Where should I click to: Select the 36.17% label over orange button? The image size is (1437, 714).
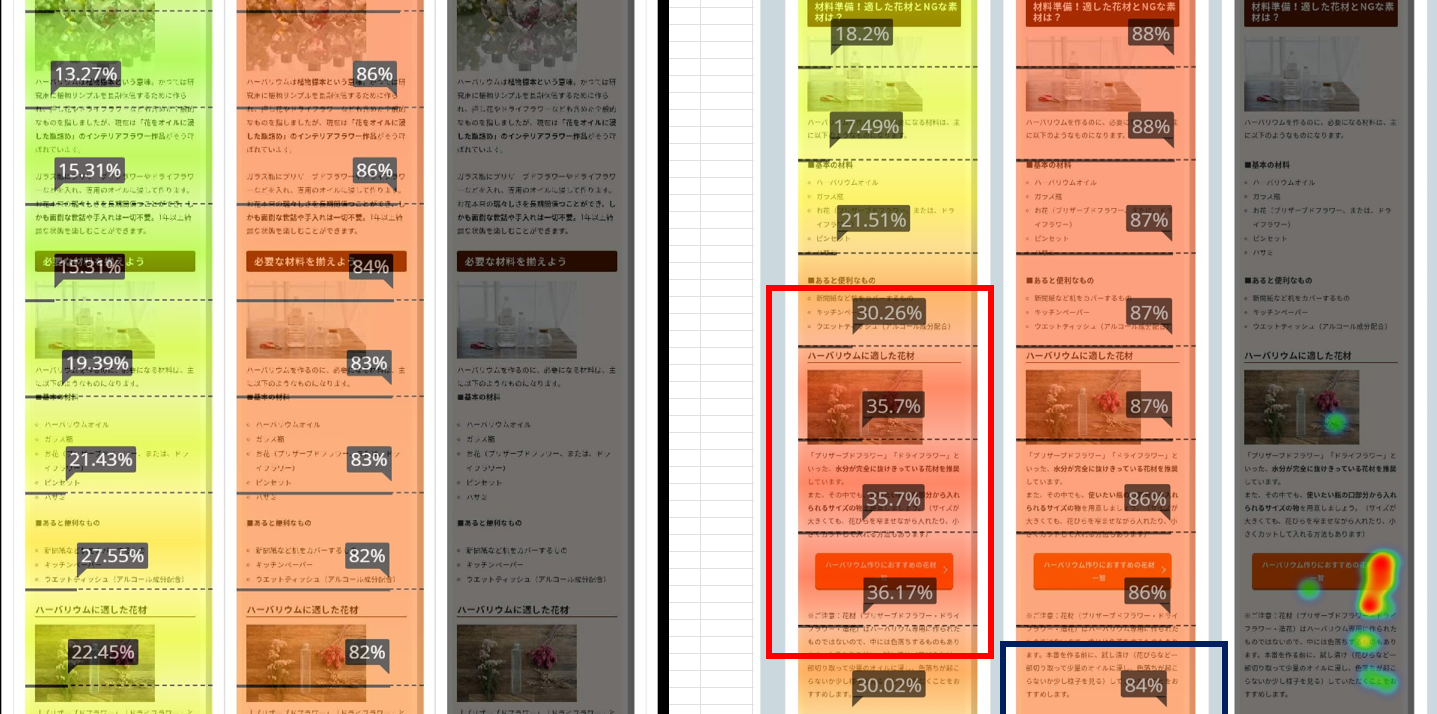click(899, 592)
